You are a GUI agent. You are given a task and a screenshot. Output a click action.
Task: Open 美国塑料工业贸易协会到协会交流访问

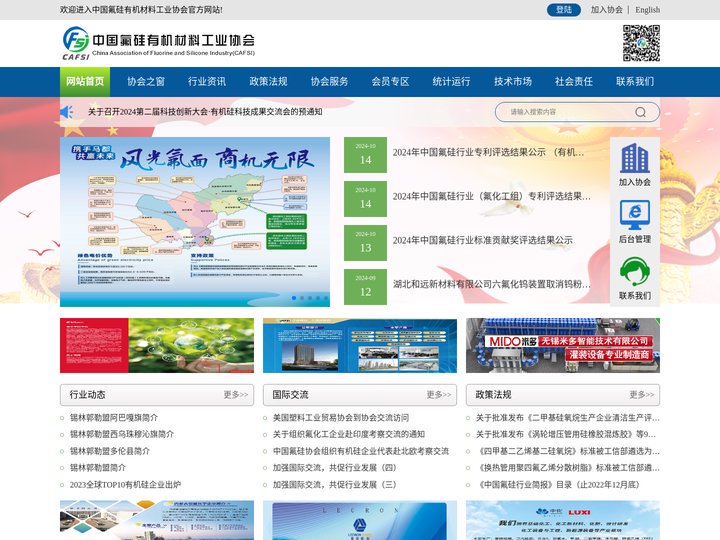click(x=341, y=418)
